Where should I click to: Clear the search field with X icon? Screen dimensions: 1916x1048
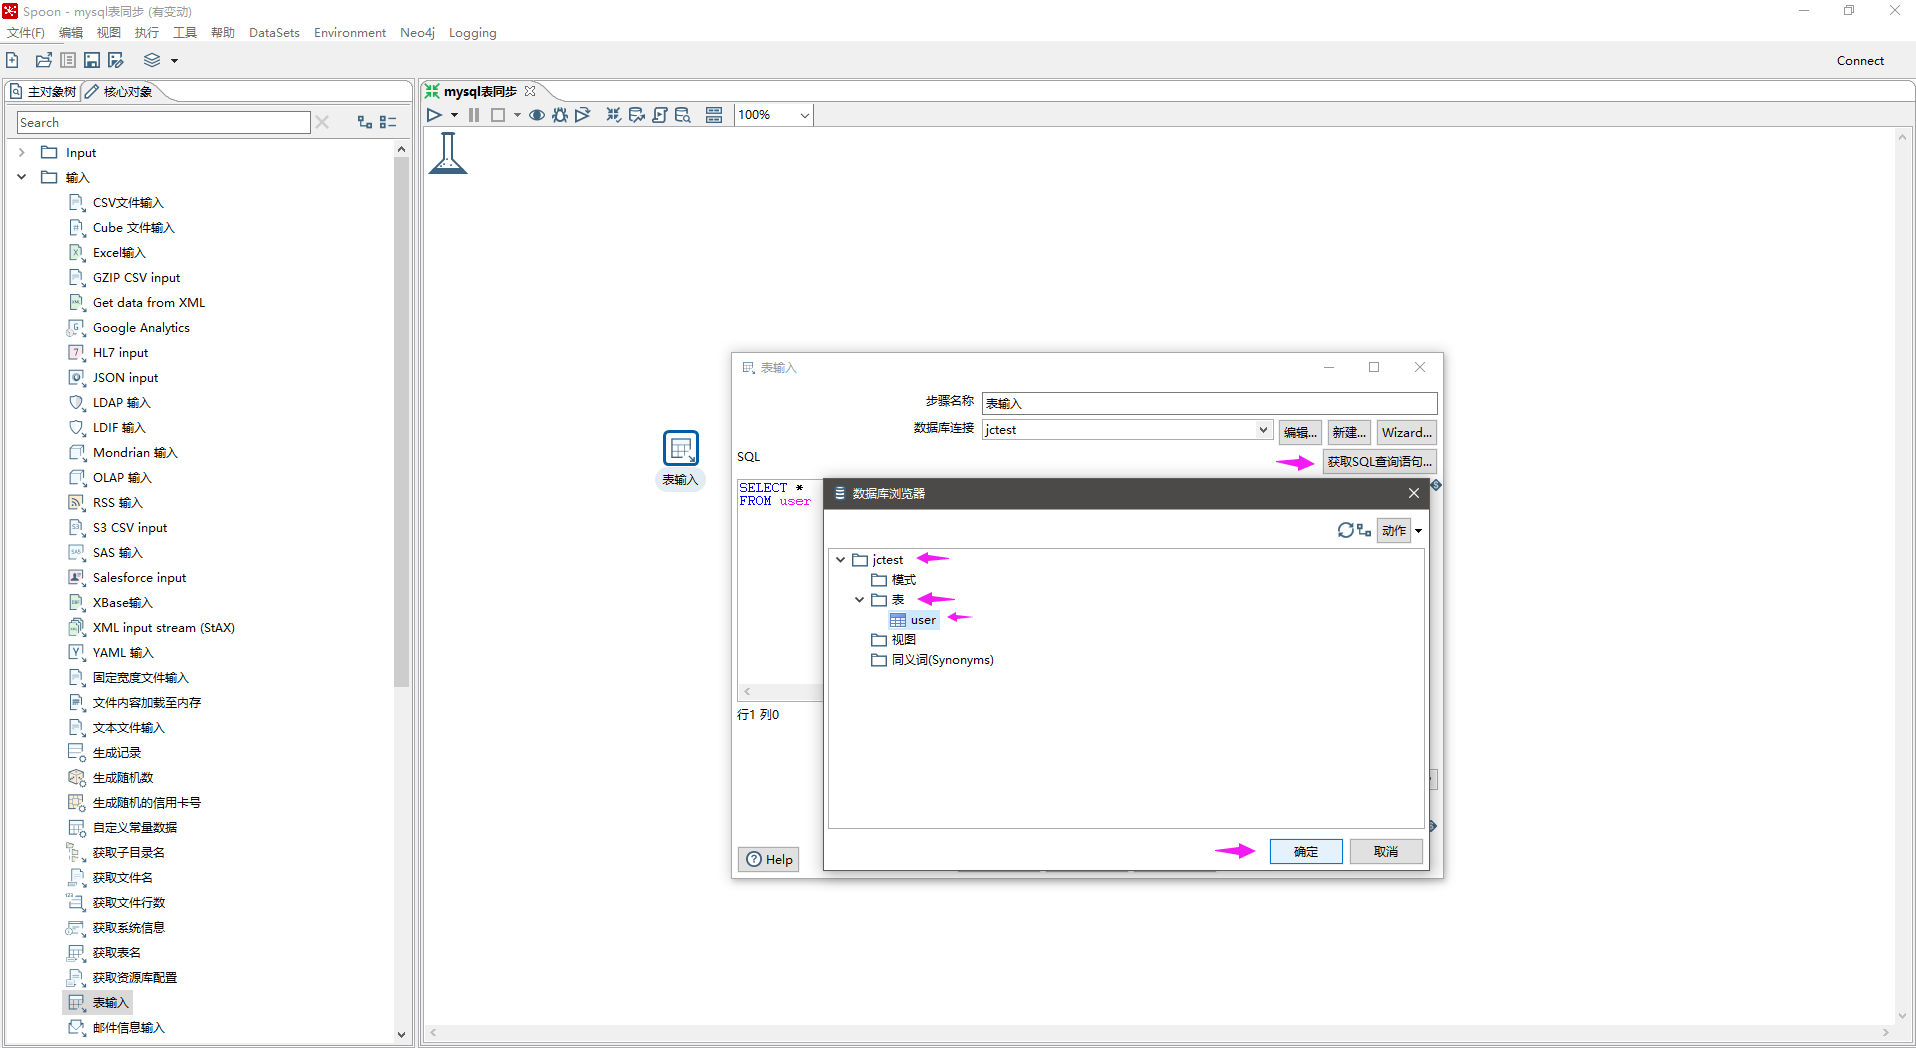322,122
